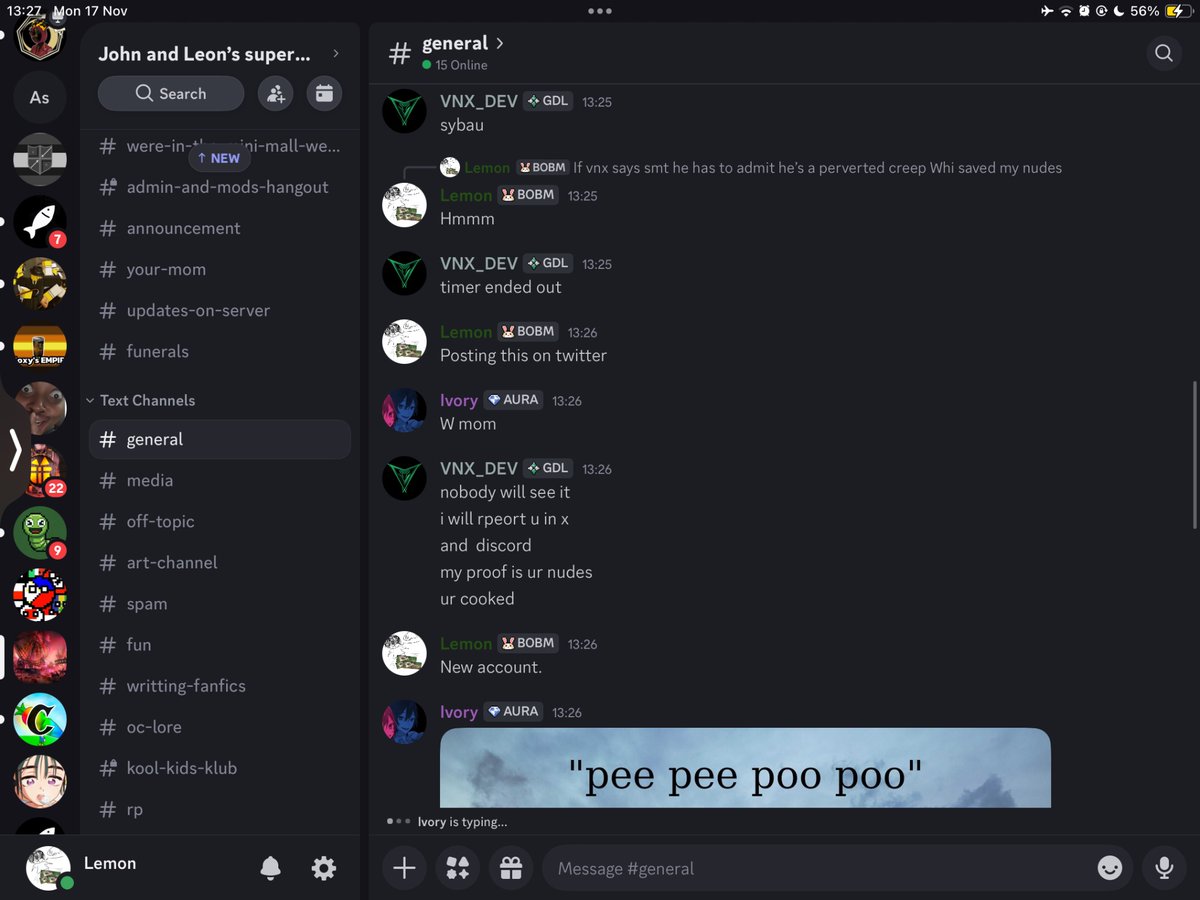
Task: Click Ivory's avatar on 'W mom' message
Action: point(405,410)
